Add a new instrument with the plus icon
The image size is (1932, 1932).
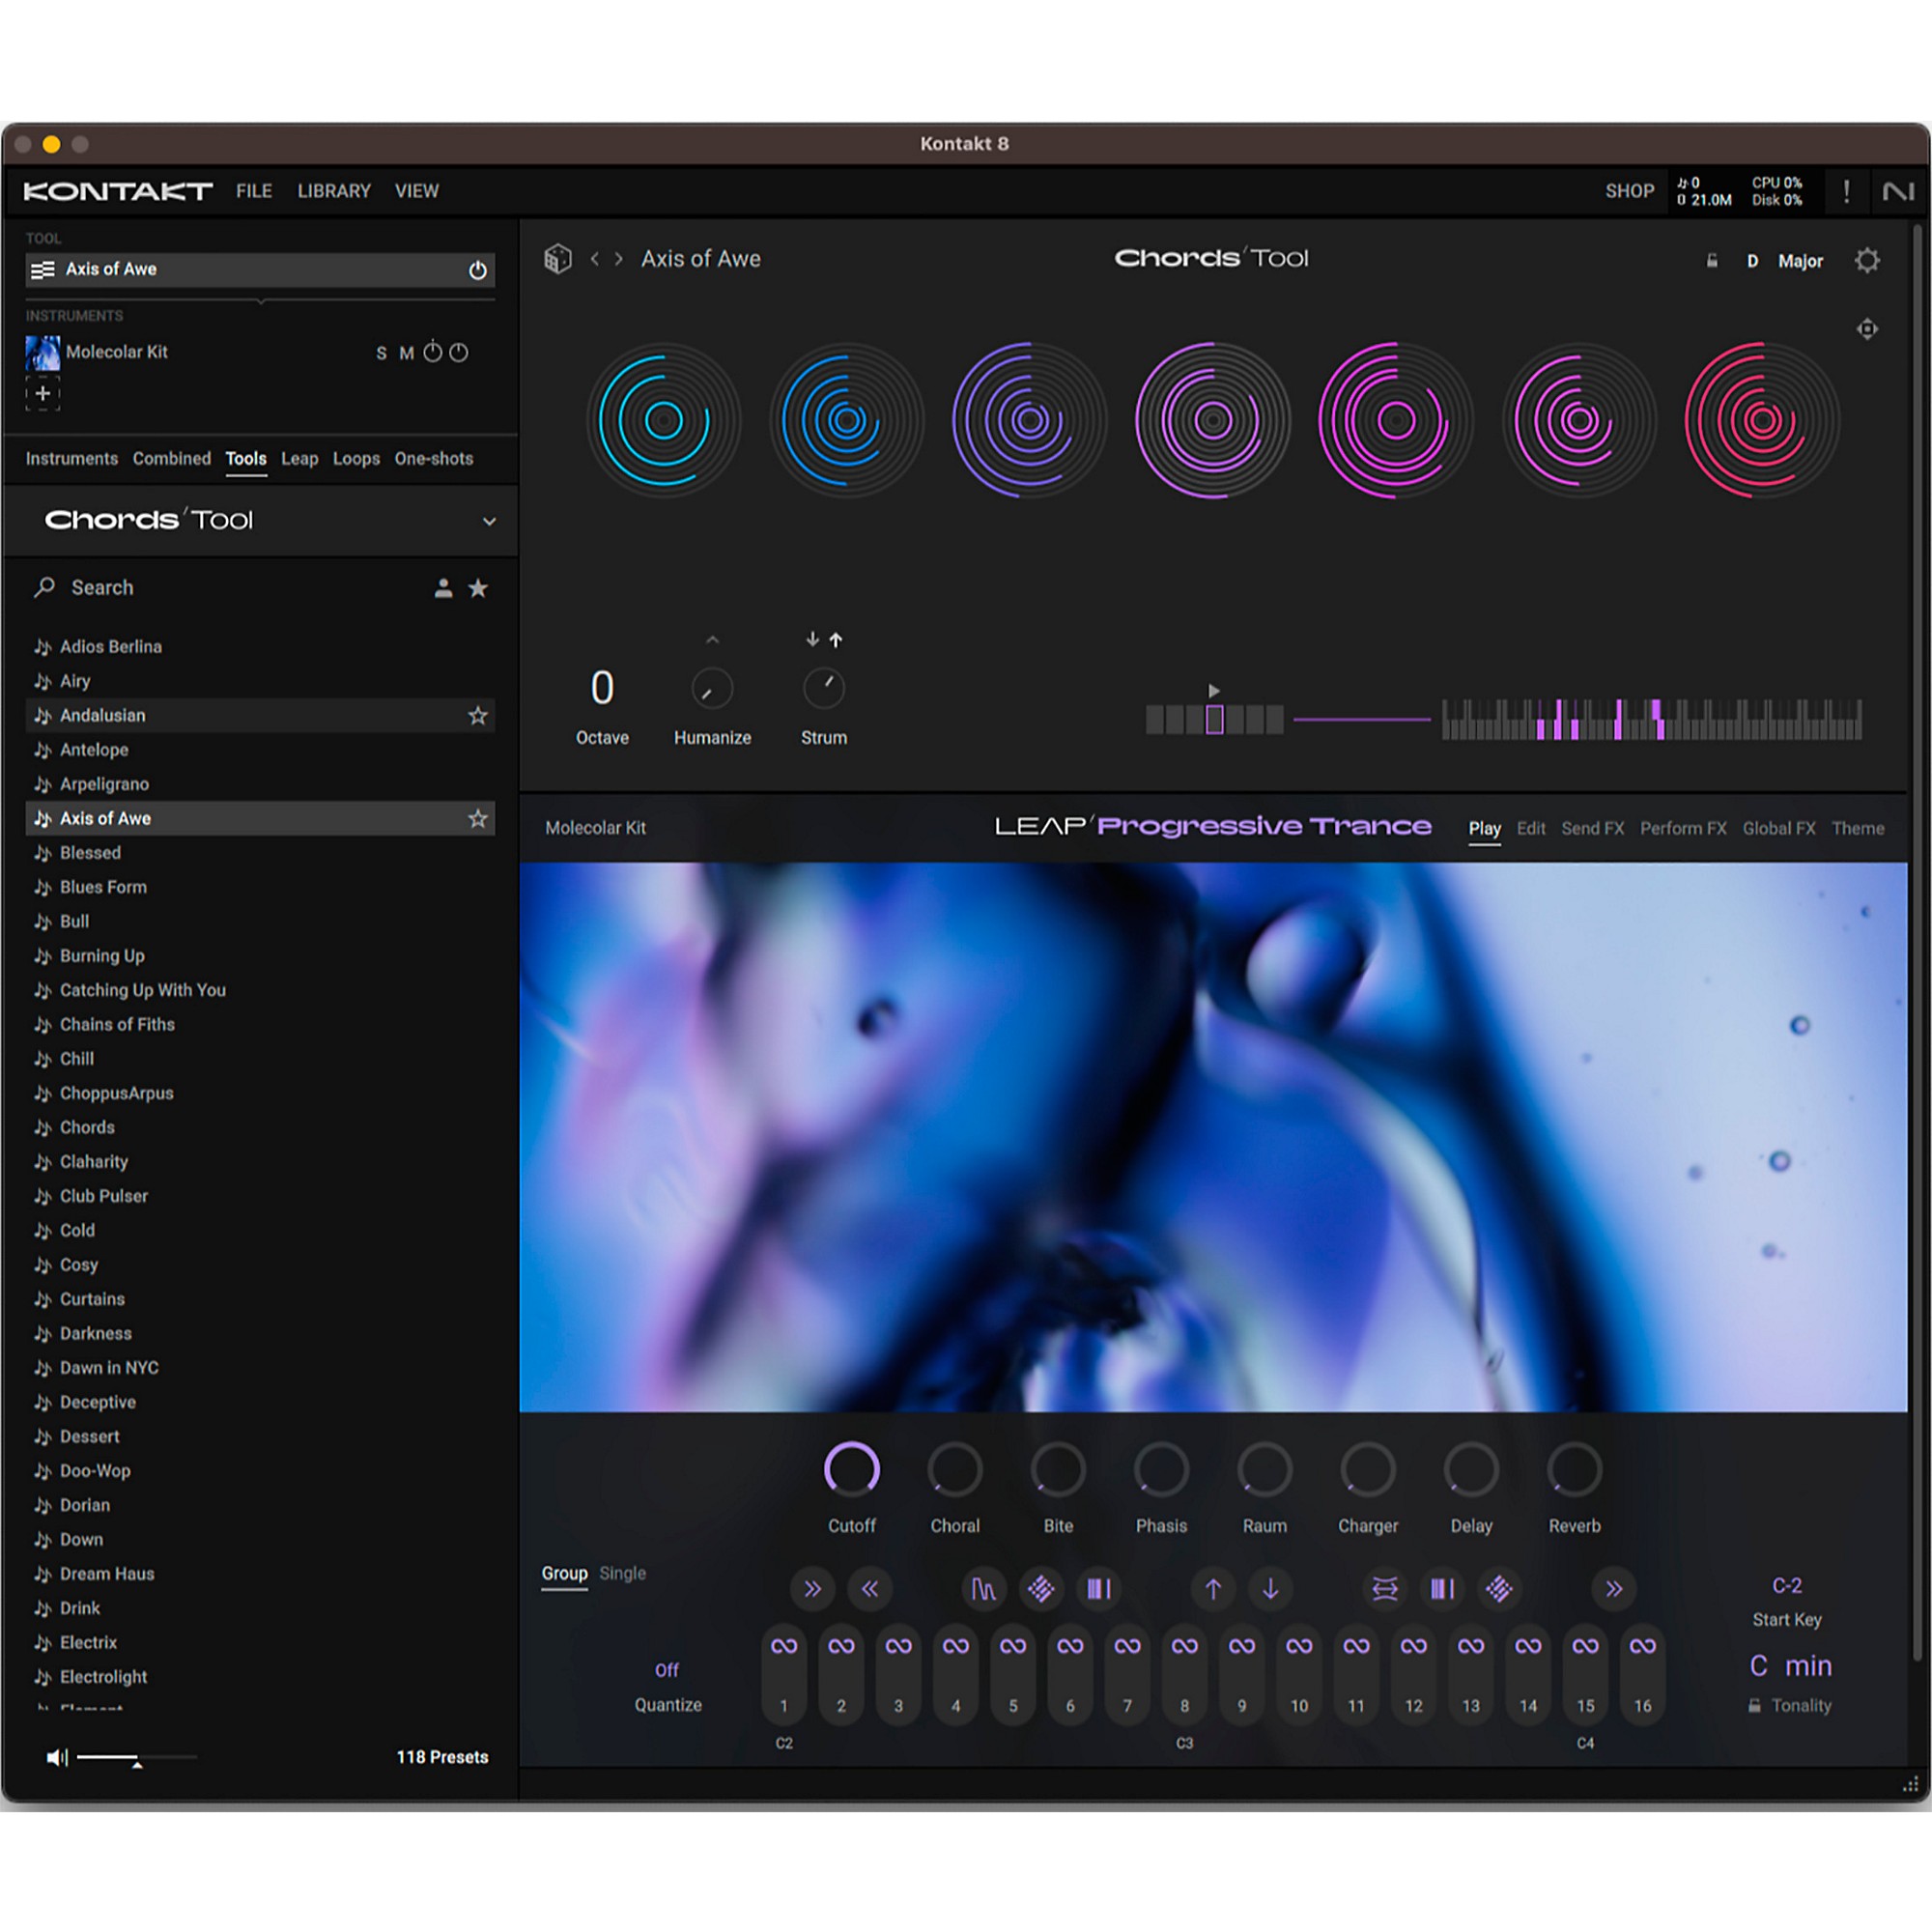[43, 393]
